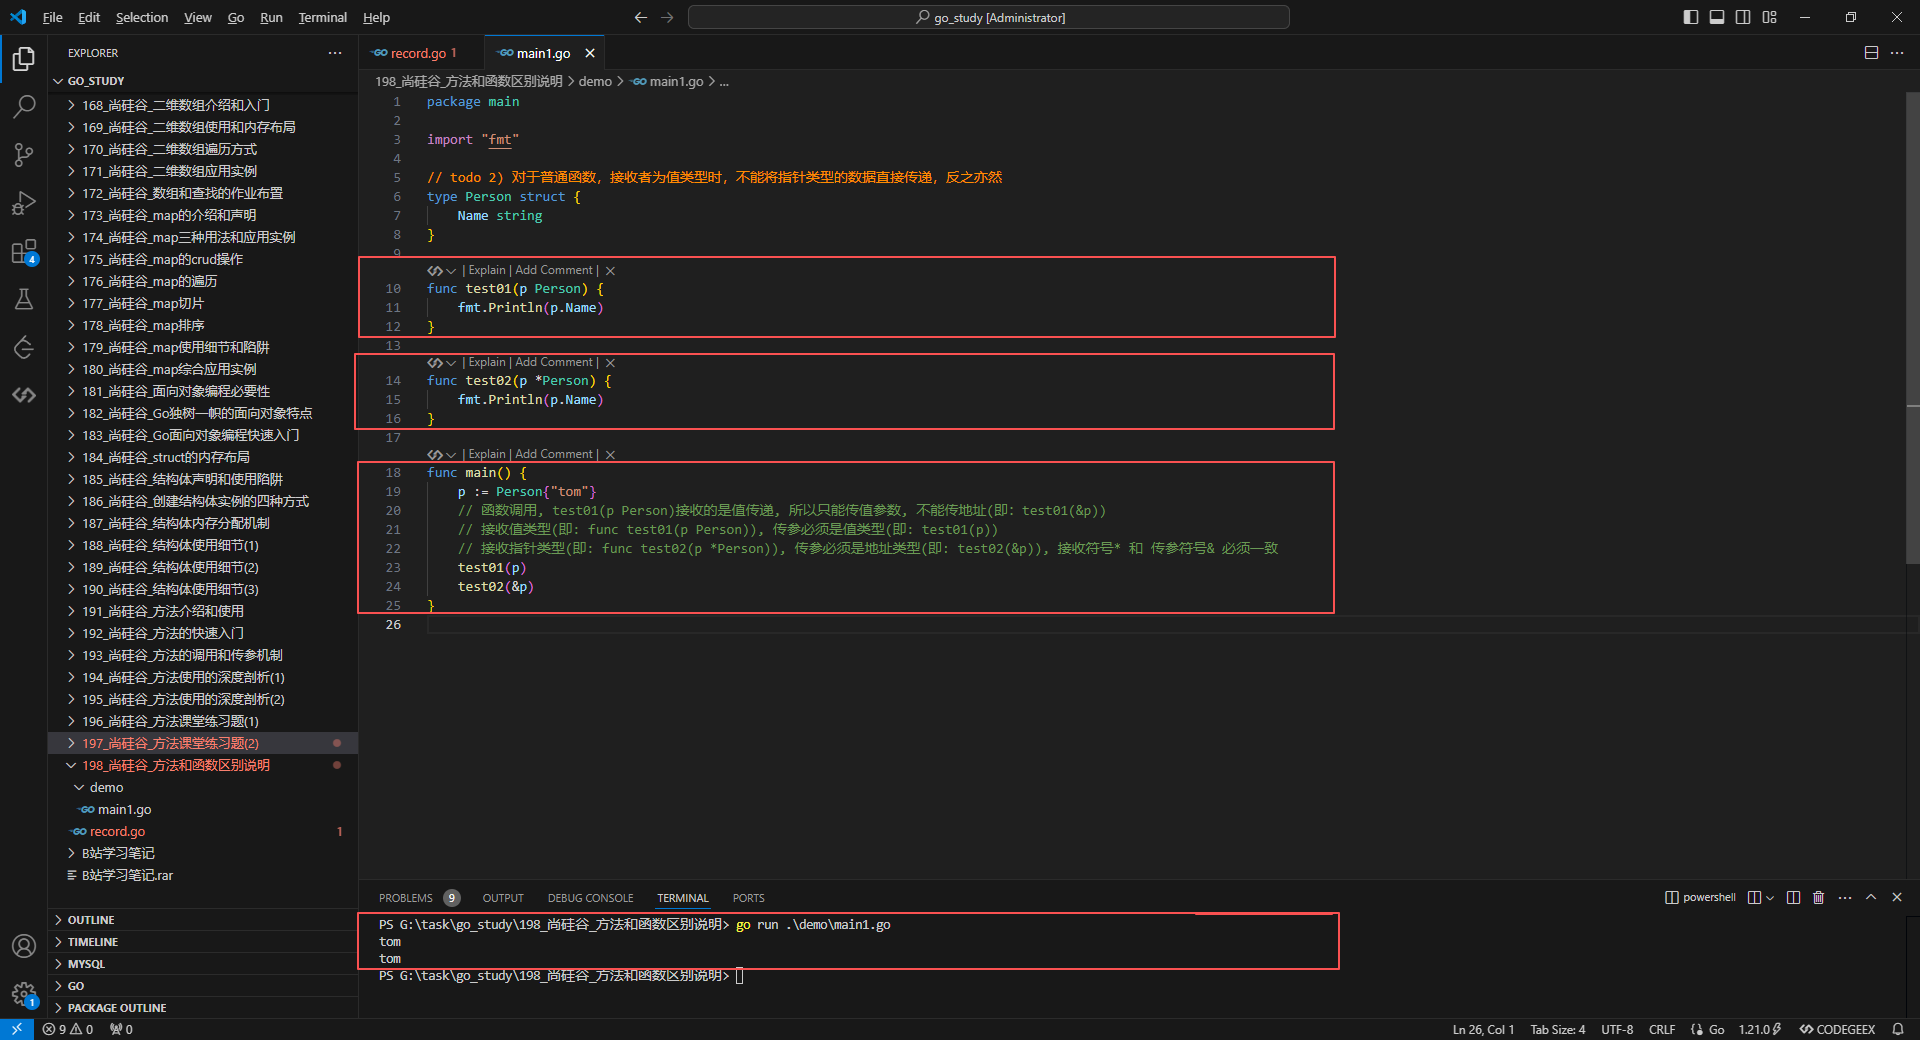
Task: Open the File menu
Action: pyautogui.click(x=53, y=17)
